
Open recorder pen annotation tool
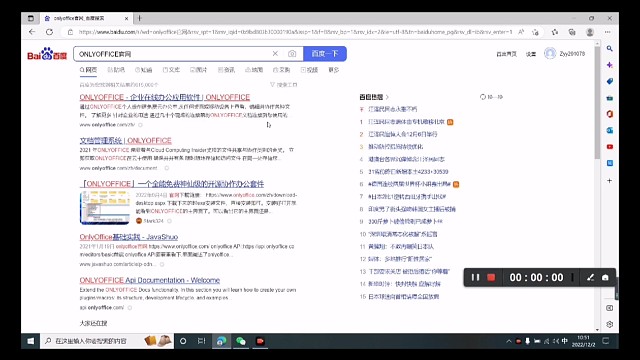[x=590, y=278]
